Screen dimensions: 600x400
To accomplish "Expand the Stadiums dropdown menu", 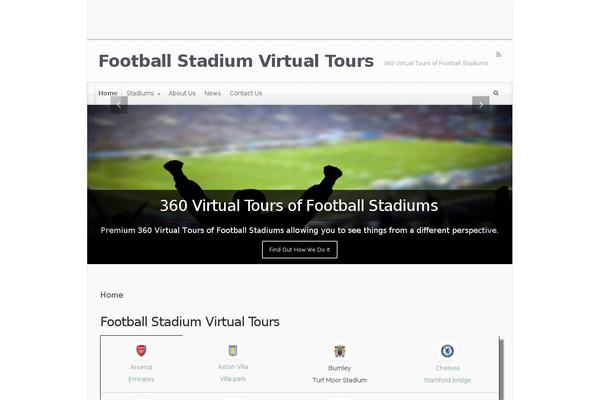I will tap(143, 93).
